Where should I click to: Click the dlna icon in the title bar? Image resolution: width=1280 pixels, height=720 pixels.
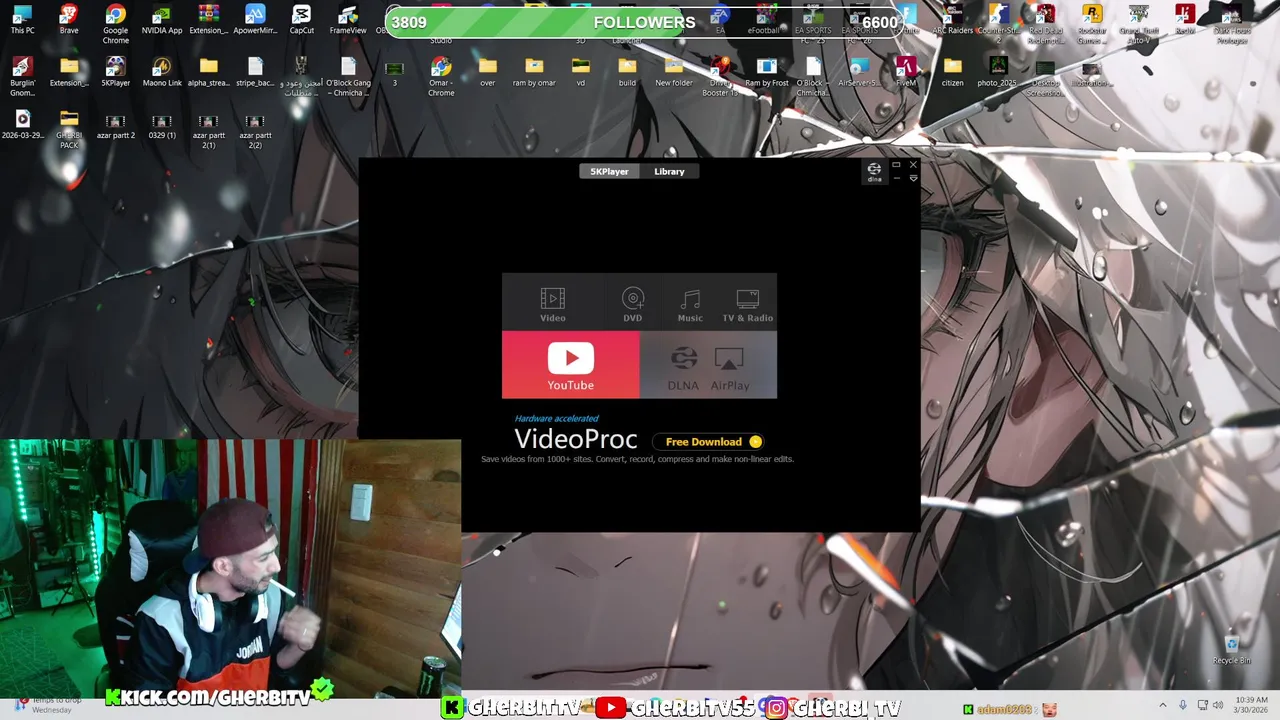874,172
